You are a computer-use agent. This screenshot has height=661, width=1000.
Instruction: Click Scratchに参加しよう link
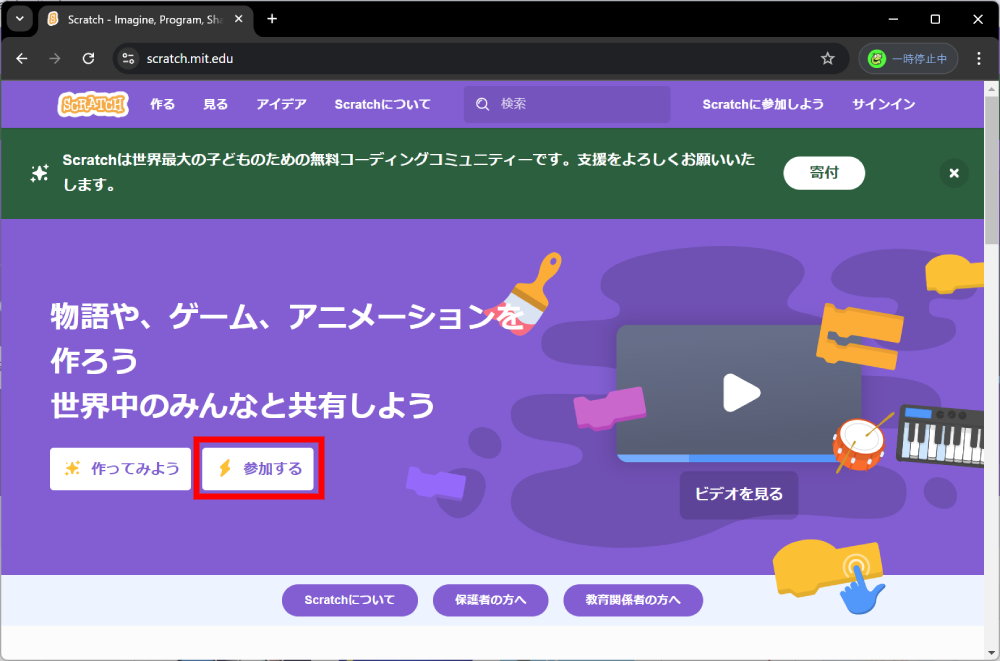(763, 104)
